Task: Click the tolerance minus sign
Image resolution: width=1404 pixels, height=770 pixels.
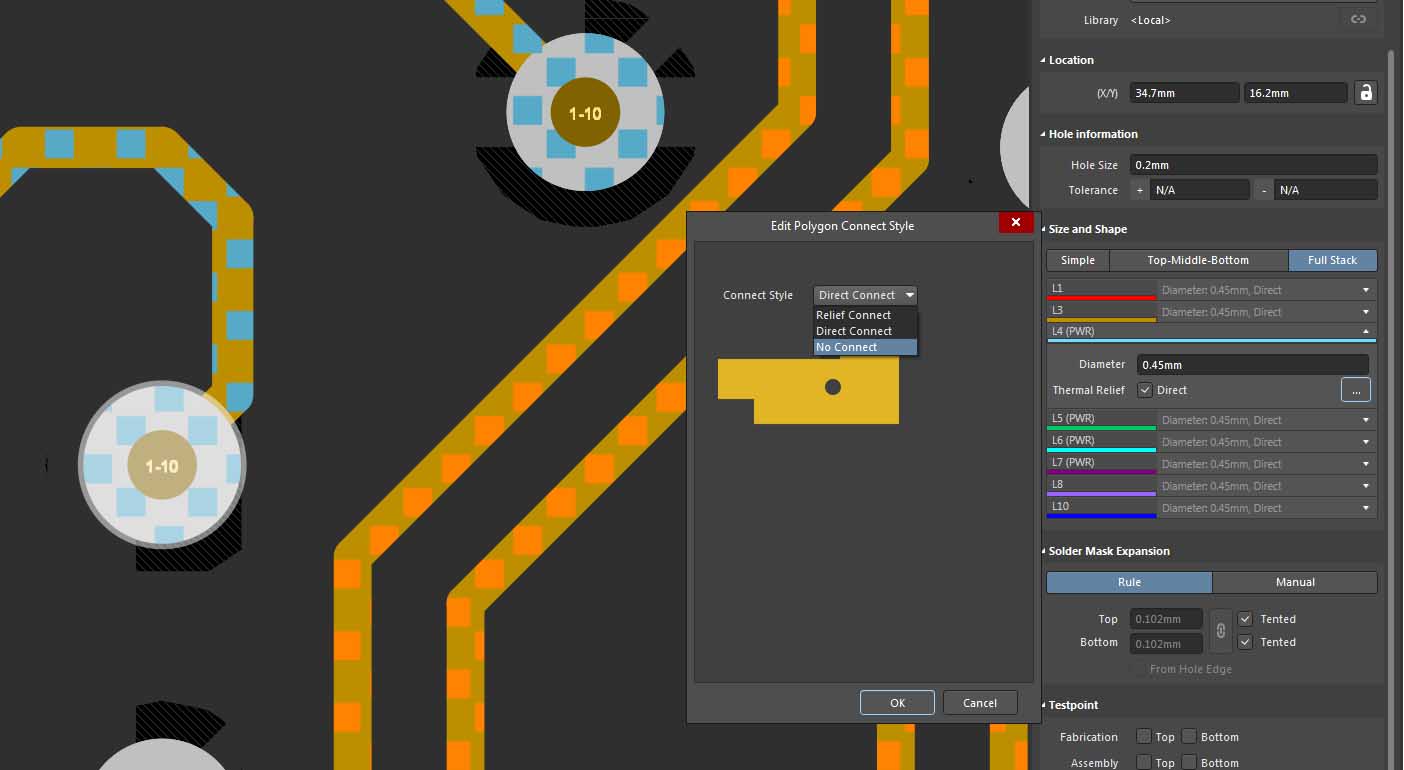Action: point(1265,190)
